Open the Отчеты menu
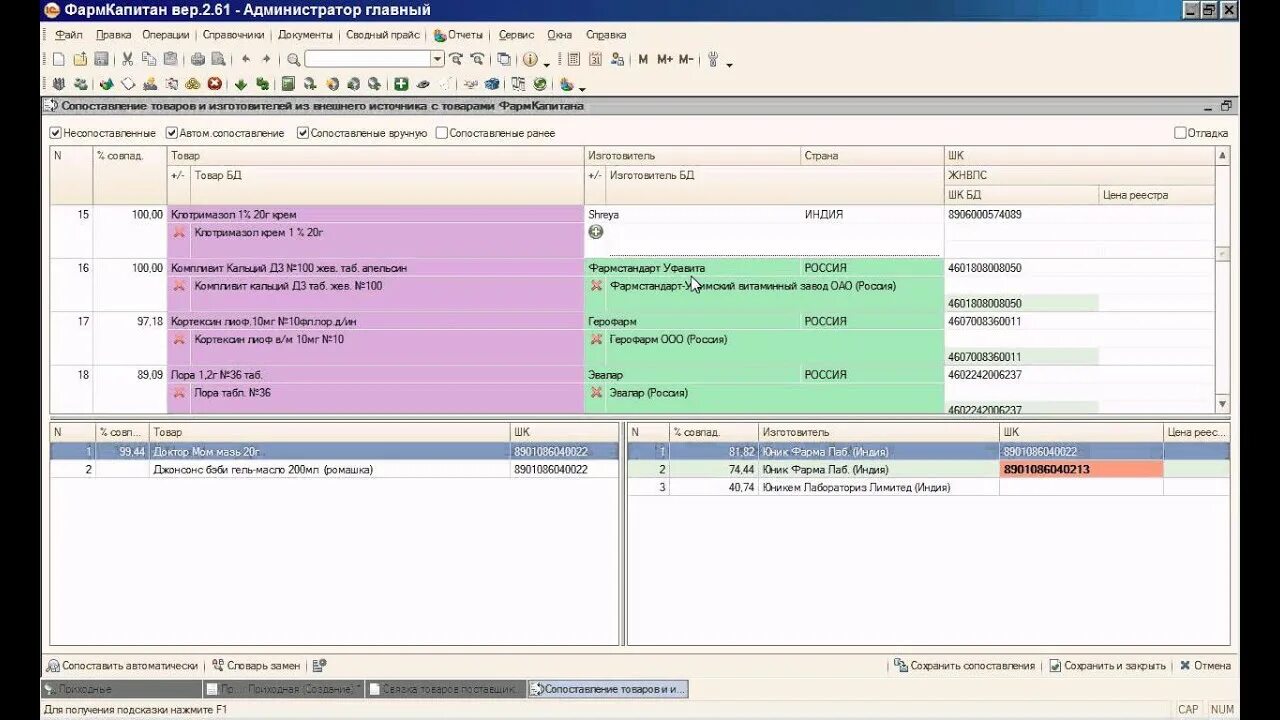The height and width of the screenshot is (720, 1280). click(459, 35)
